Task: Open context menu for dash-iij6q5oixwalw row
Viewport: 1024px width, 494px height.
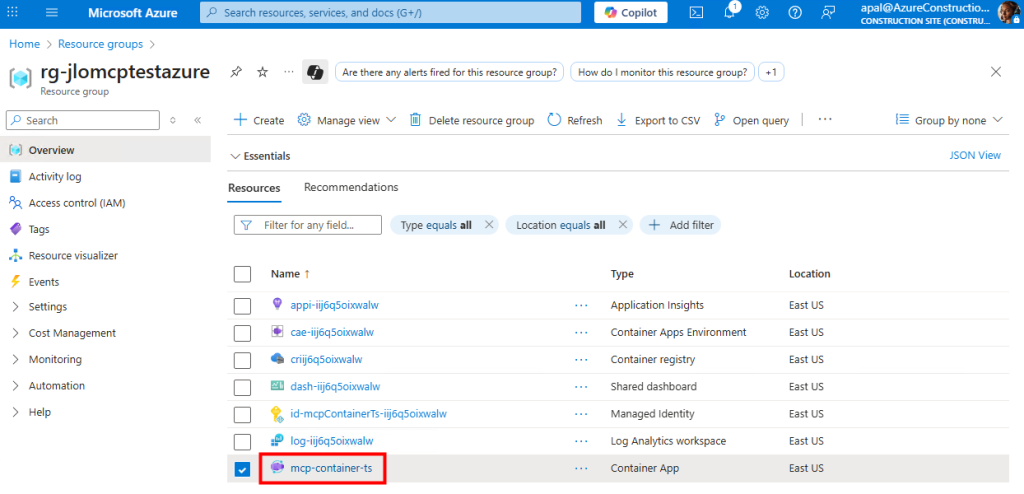Action: coord(581,386)
